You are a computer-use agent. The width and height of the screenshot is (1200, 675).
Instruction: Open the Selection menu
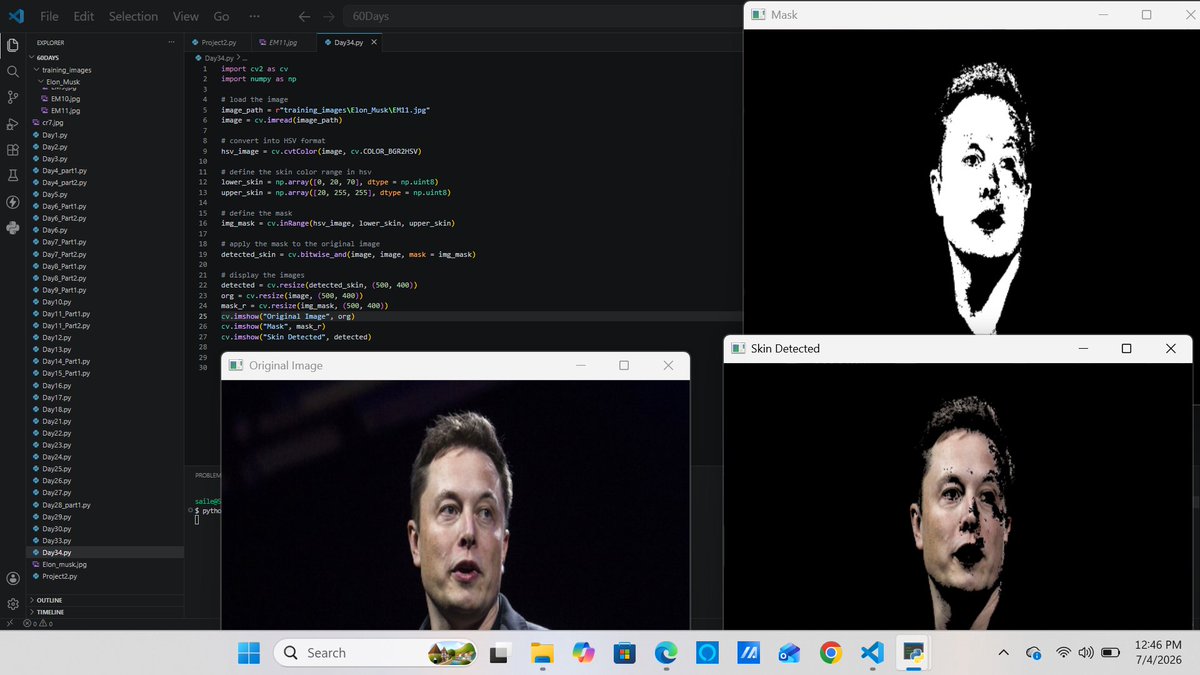click(133, 16)
